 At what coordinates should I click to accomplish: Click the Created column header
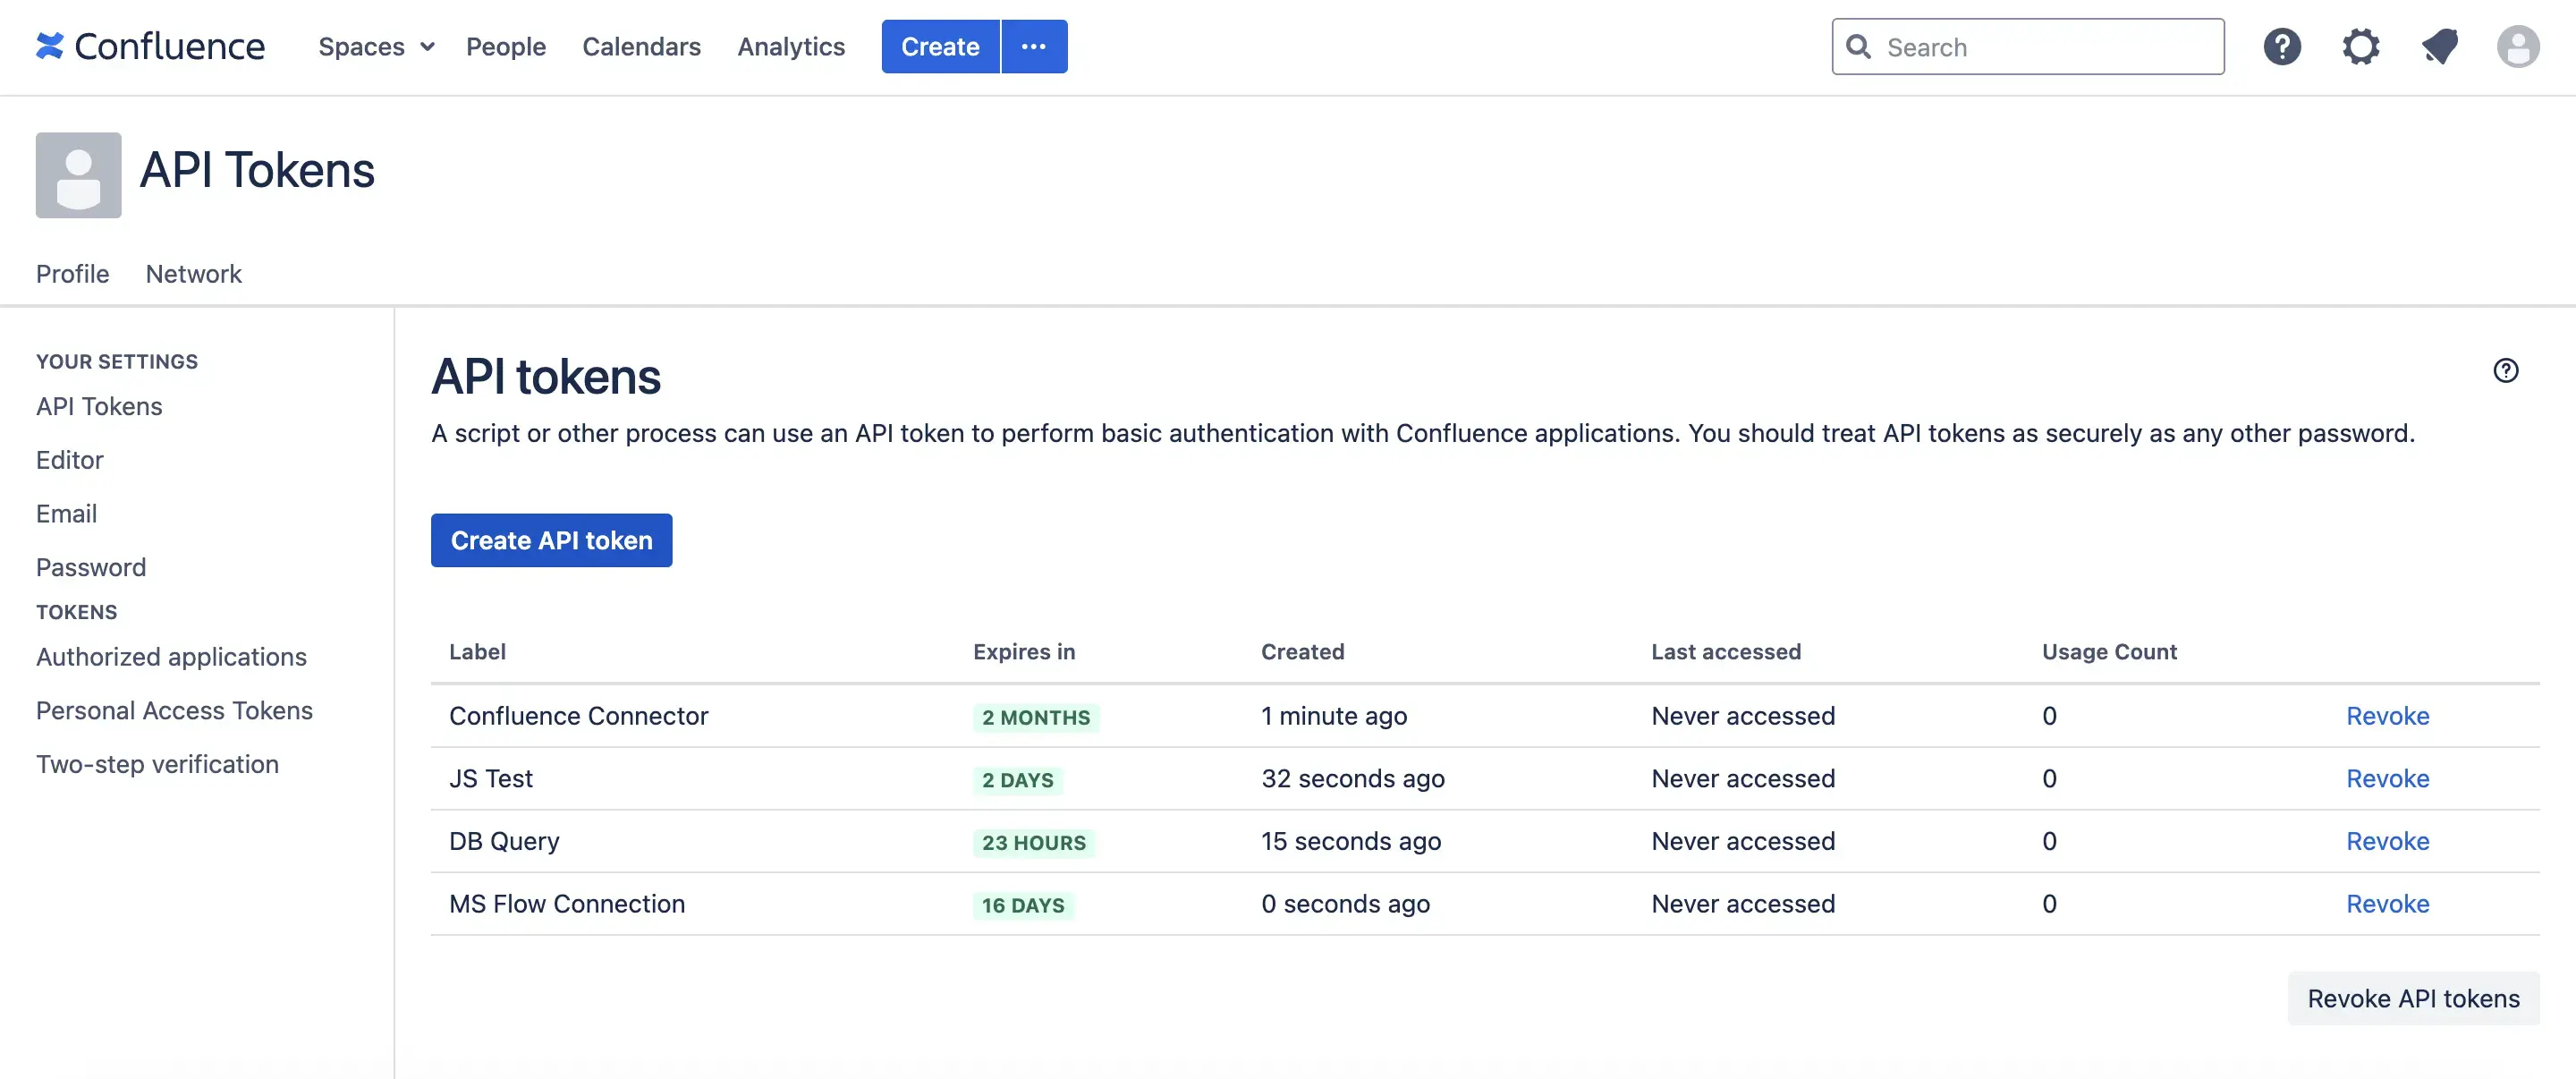click(1302, 651)
